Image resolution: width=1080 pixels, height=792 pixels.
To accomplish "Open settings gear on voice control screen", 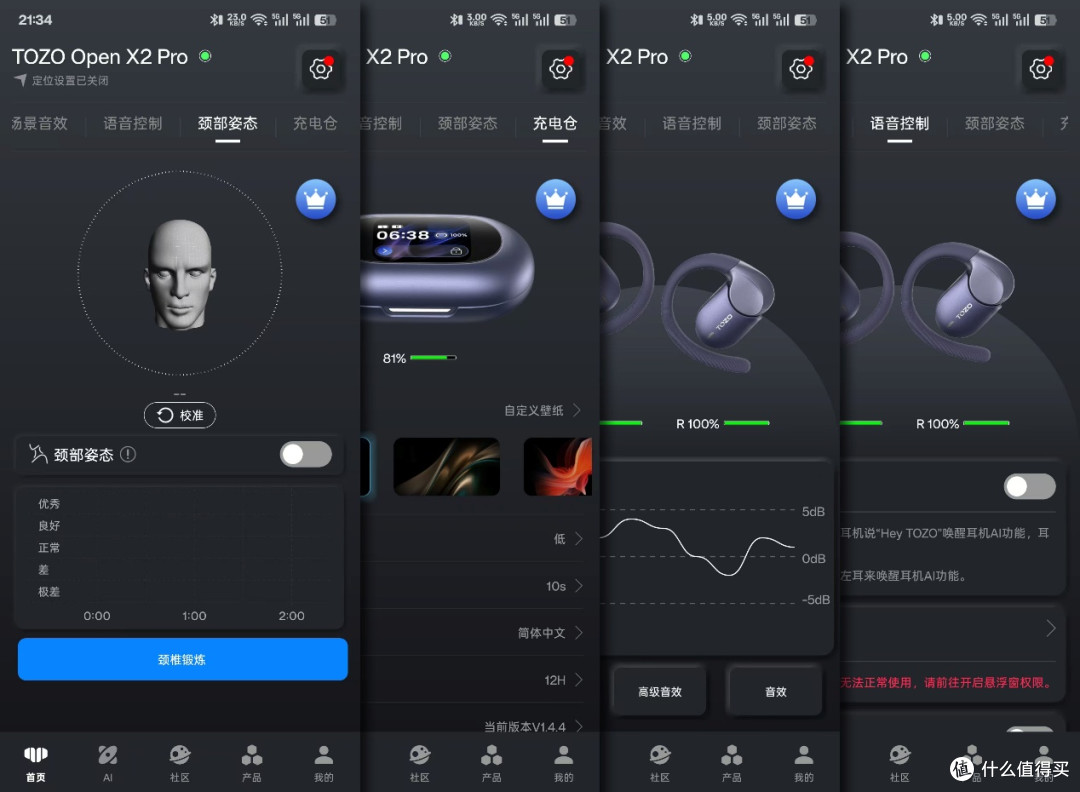I will point(1041,69).
